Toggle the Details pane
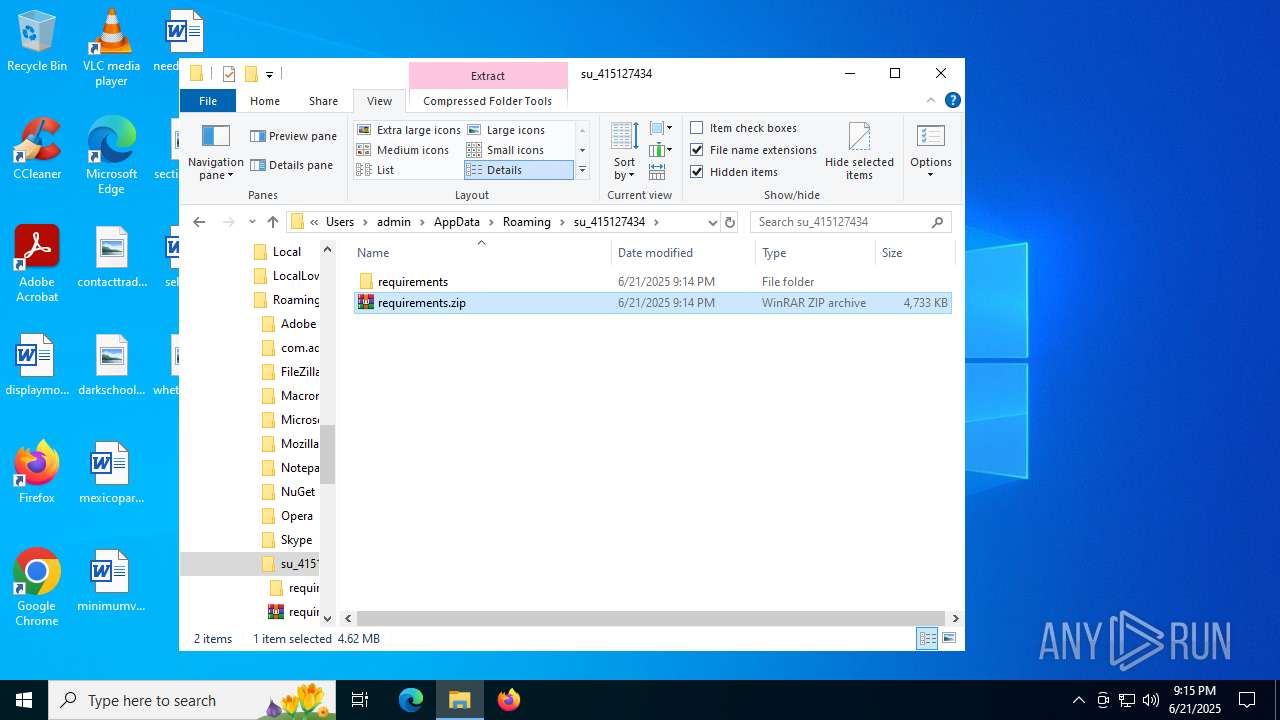1280x720 pixels. pyautogui.click(x=291, y=165)
